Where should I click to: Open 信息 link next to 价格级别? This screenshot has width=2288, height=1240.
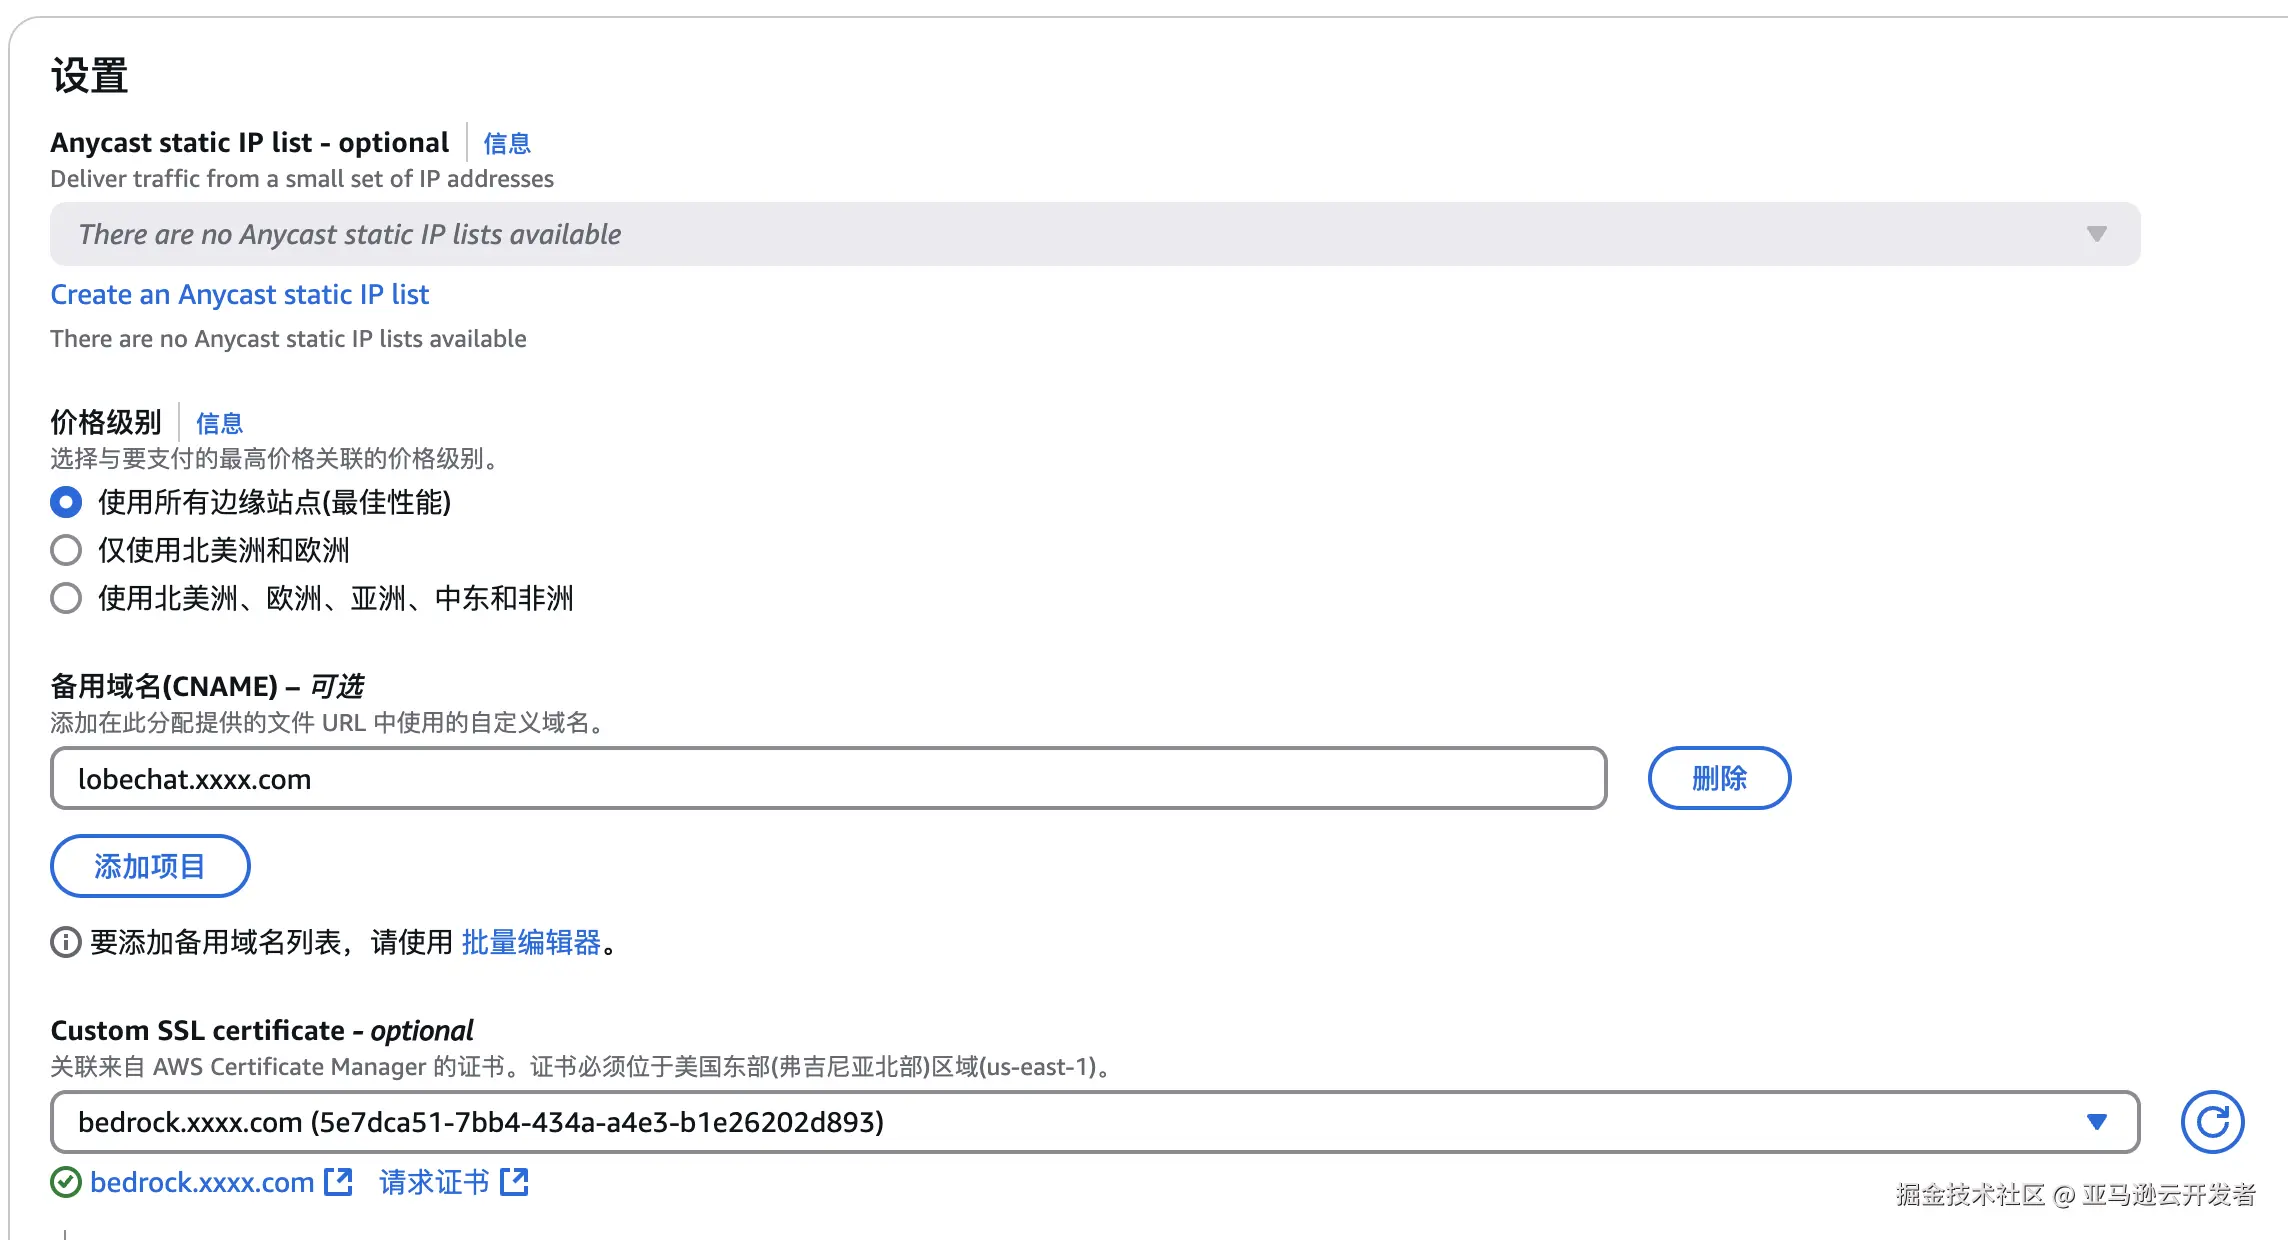[x=219, y=423]
